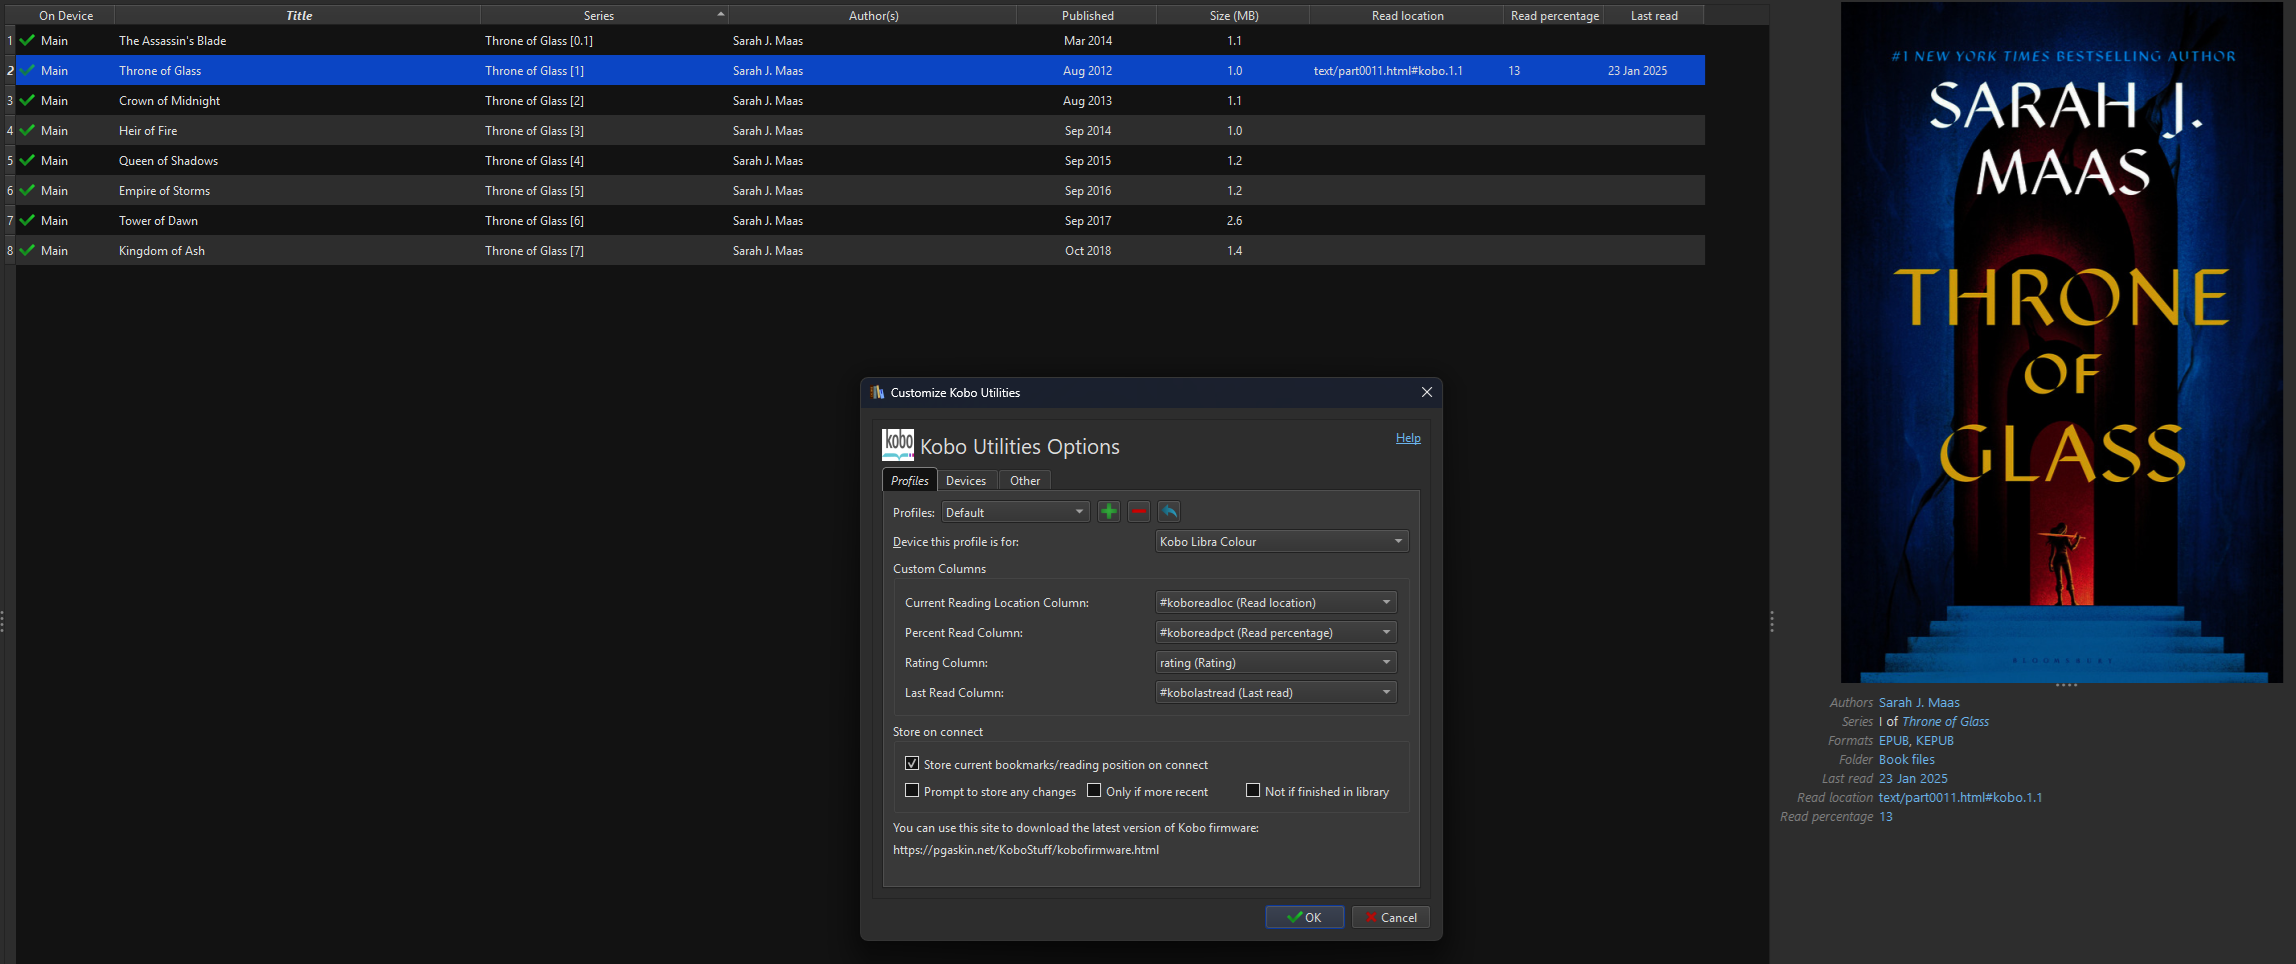Remove profile using the red minus icon
The height and width of the screenshot is (964, 2296).
coord(1138,512)
